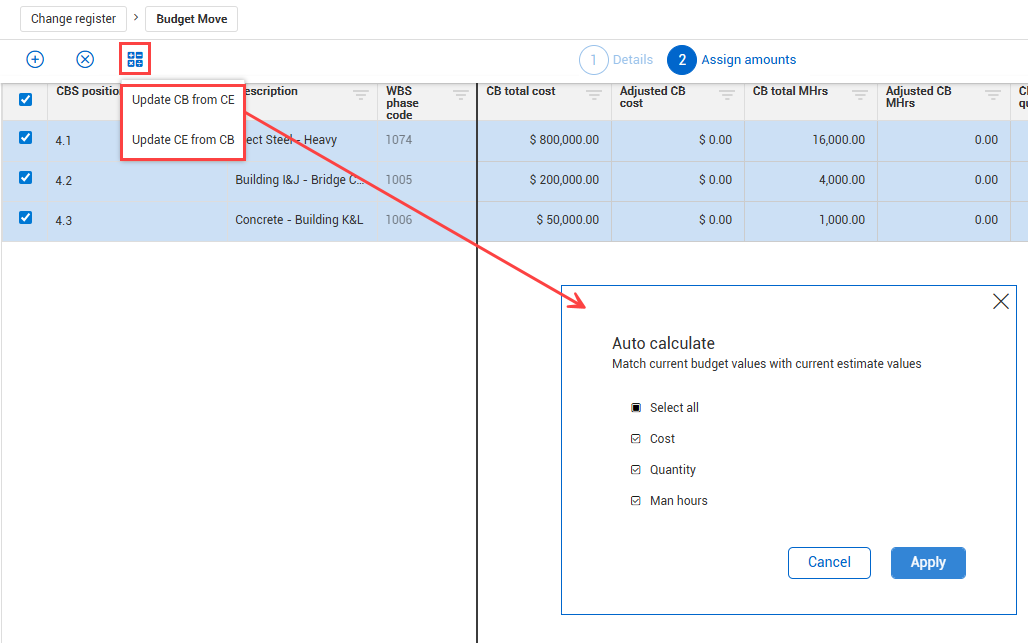This screenshot has height=643, width=1028.
Task: Choose Update CE from CB
Action: pyautogui.click(x=183, y=140)
